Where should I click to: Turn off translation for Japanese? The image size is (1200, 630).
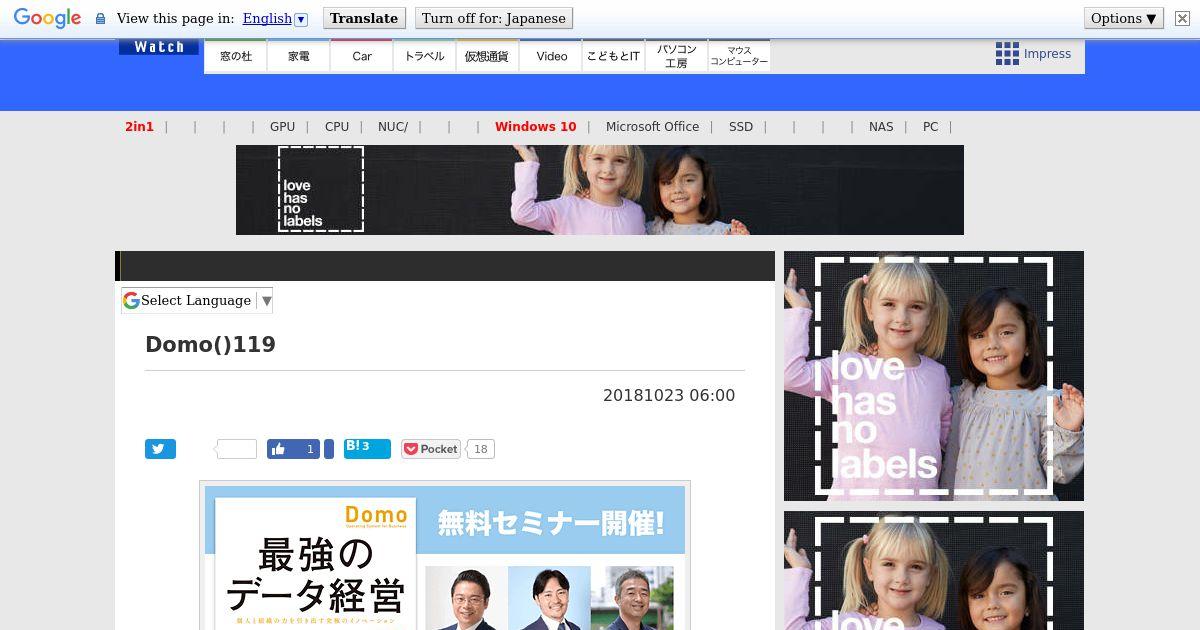coord(493,18)
